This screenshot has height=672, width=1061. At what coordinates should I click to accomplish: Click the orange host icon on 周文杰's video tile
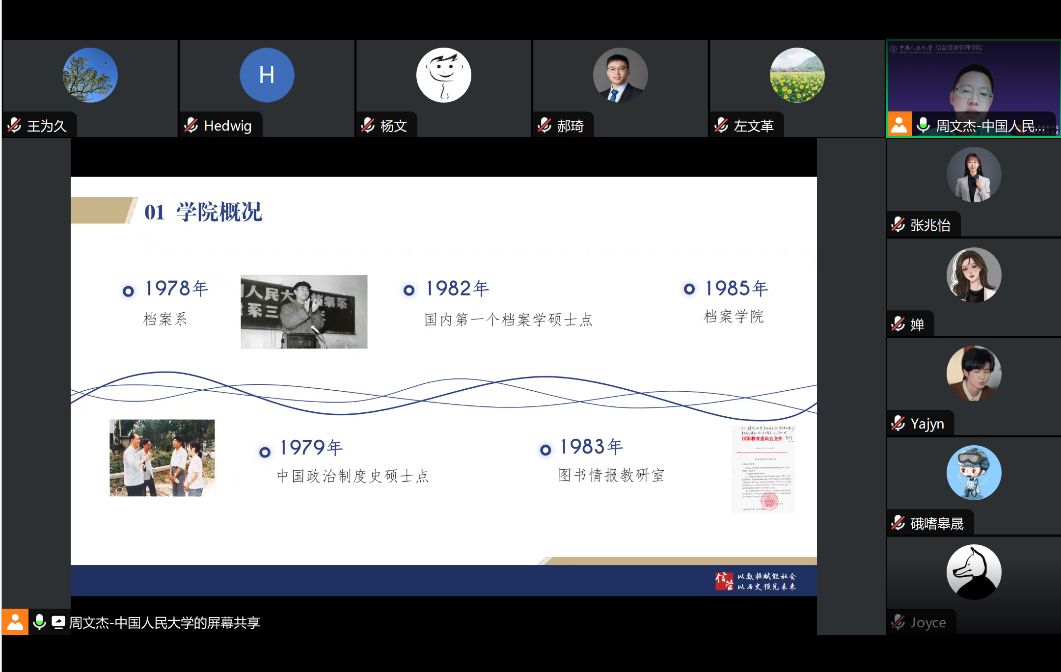(x=899, y=125)
